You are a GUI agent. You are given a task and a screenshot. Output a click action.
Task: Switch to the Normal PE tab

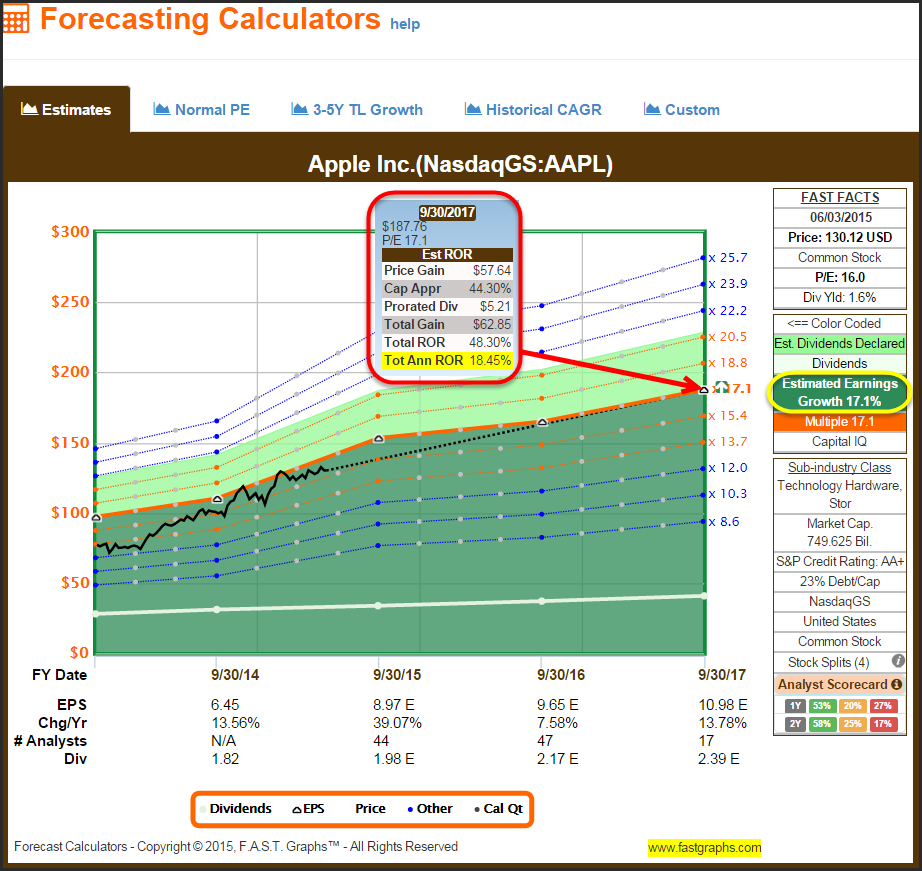point(201,110)
